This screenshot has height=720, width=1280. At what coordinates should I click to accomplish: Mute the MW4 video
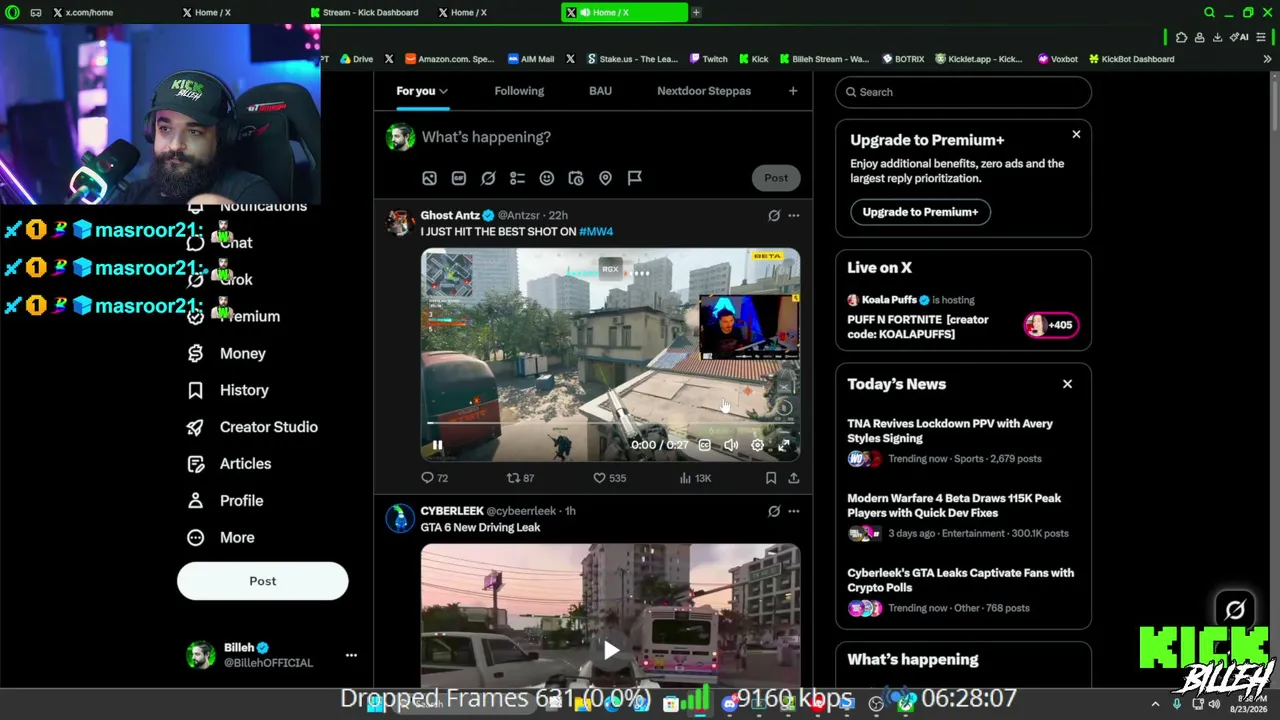coord(731,445)
